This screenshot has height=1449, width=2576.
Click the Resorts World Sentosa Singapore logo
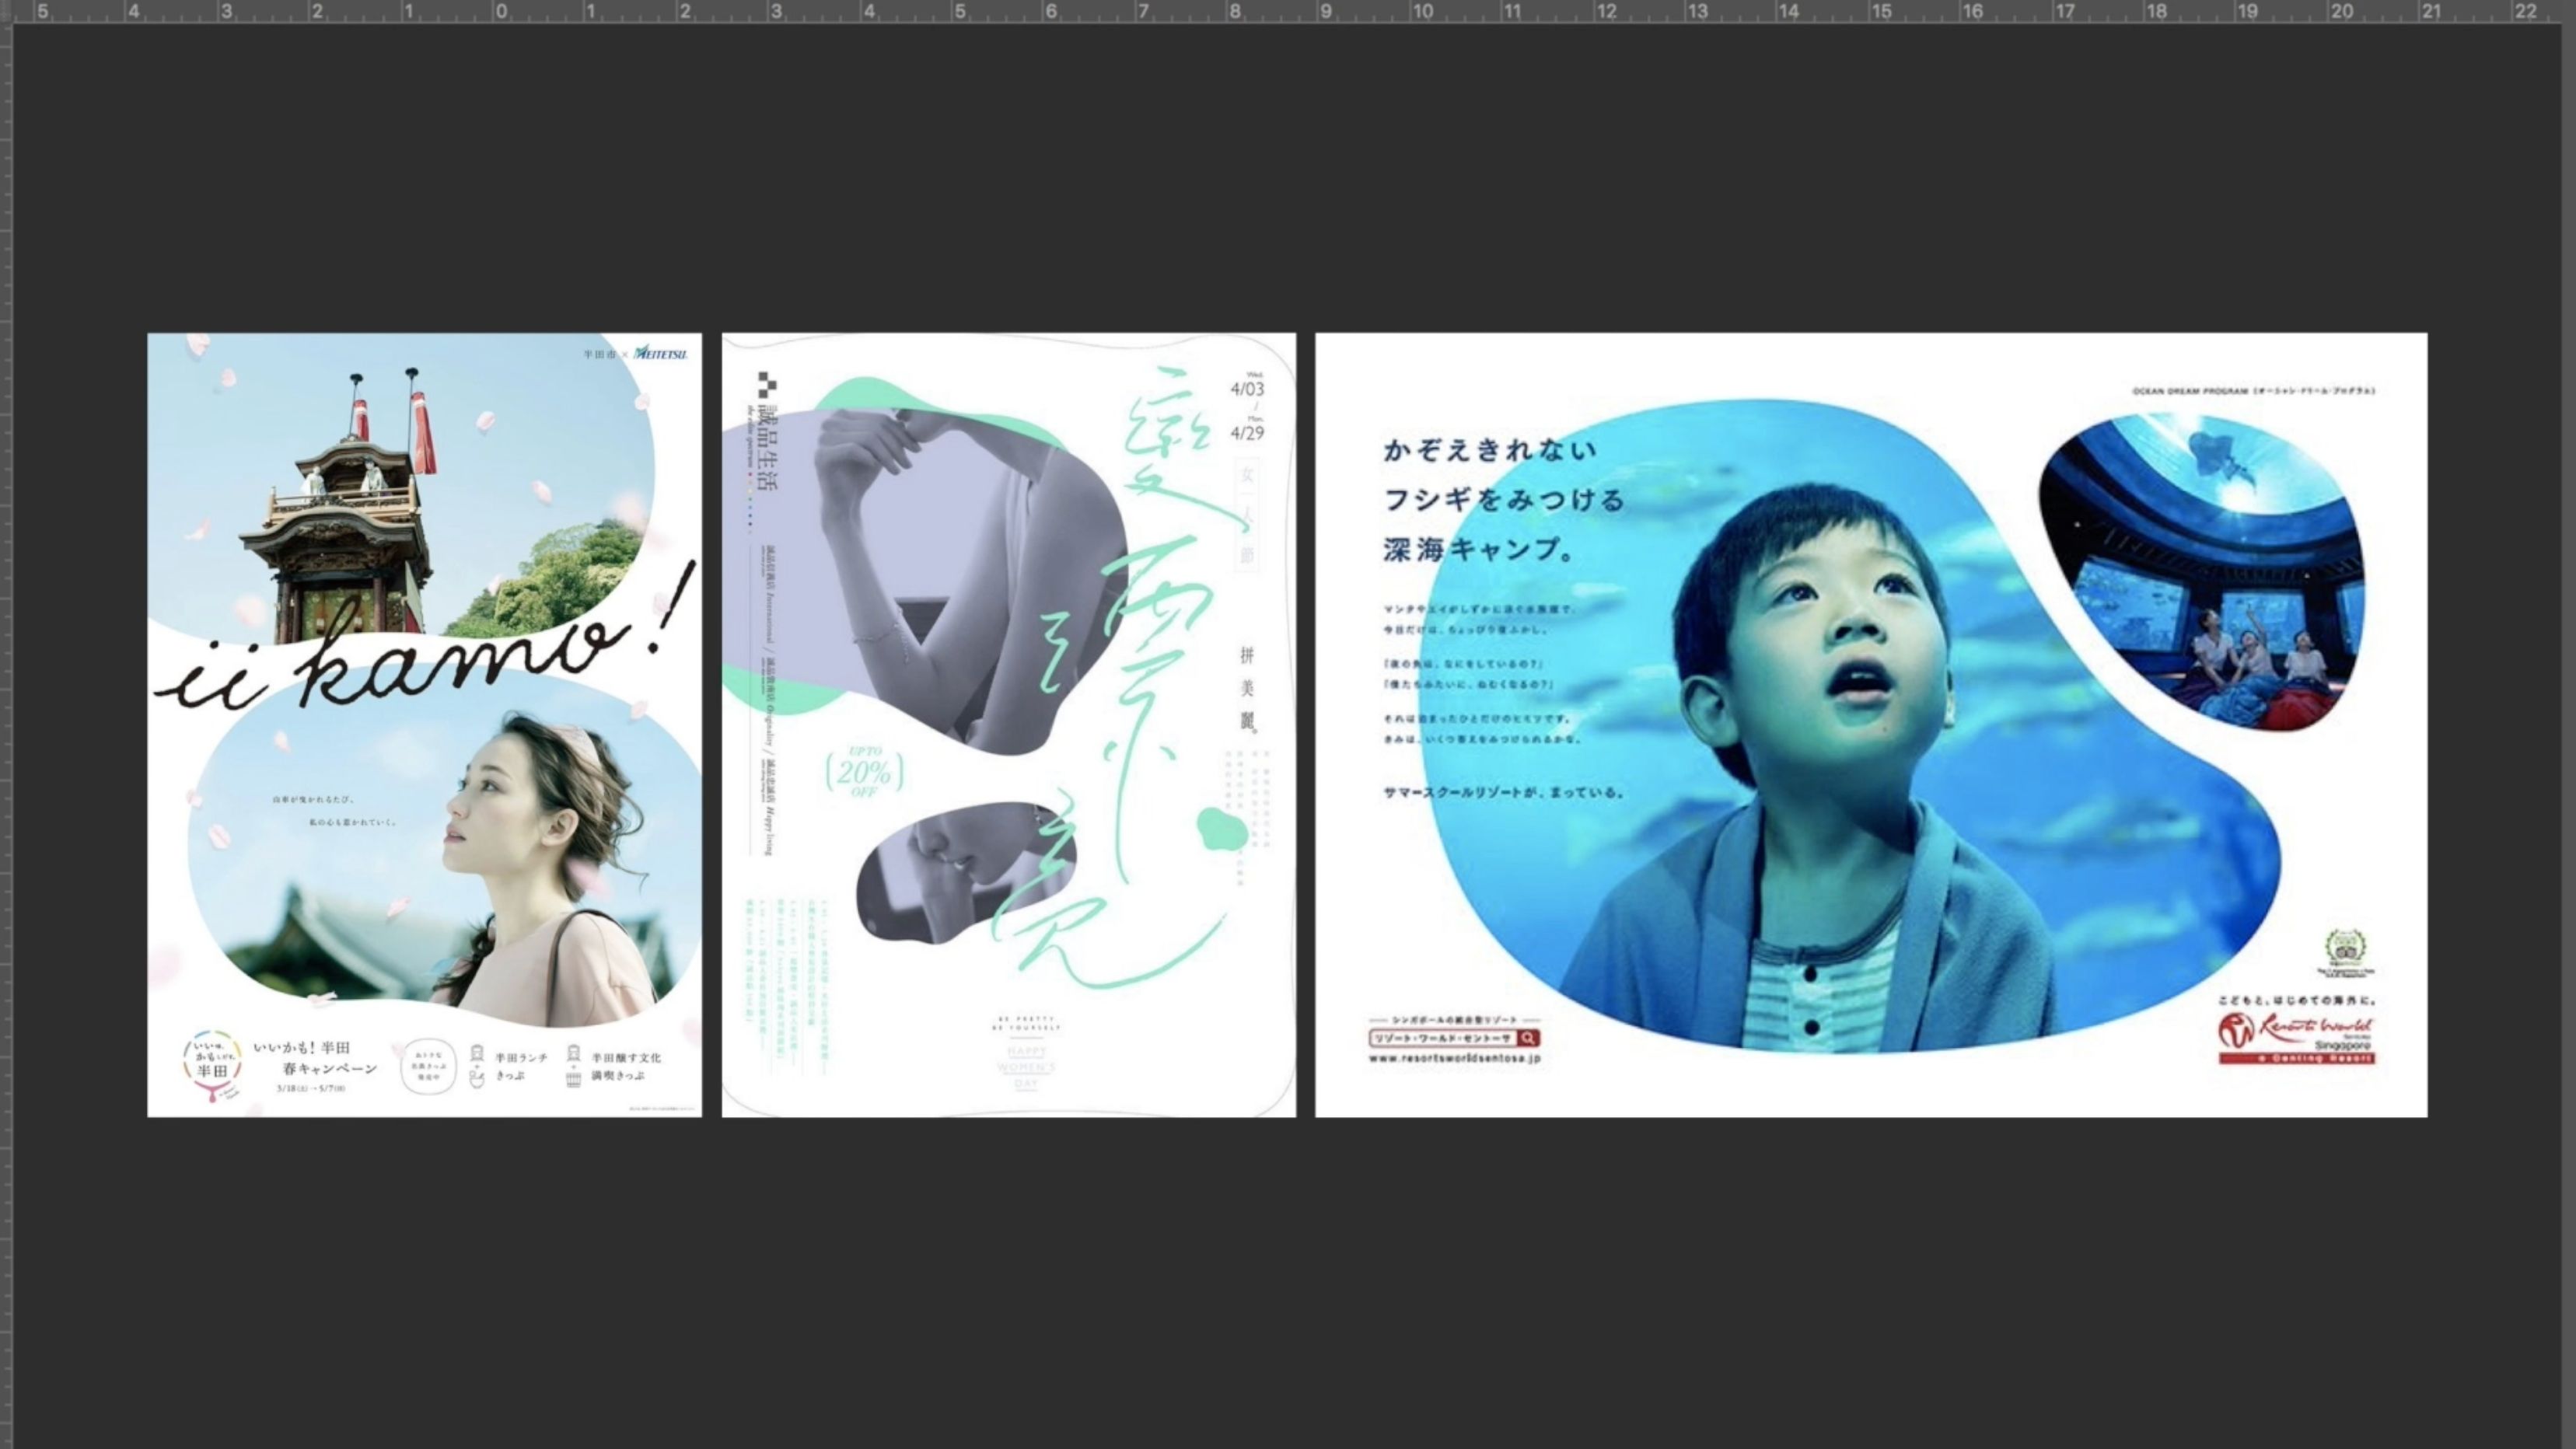coord(2296,1038)
